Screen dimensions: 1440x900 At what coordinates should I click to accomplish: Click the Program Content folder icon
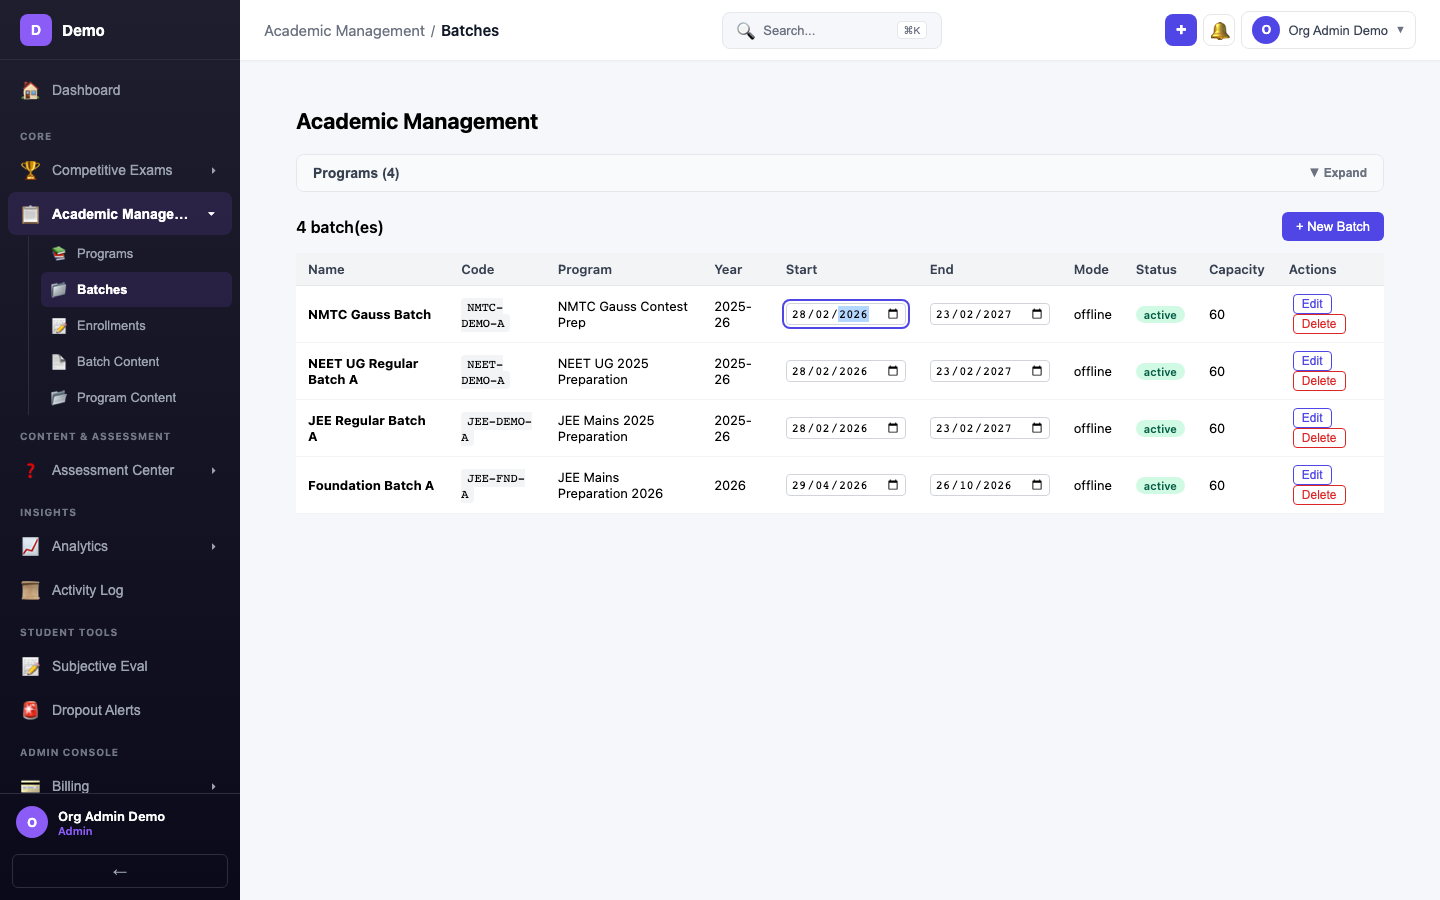(x=59, y=398)
